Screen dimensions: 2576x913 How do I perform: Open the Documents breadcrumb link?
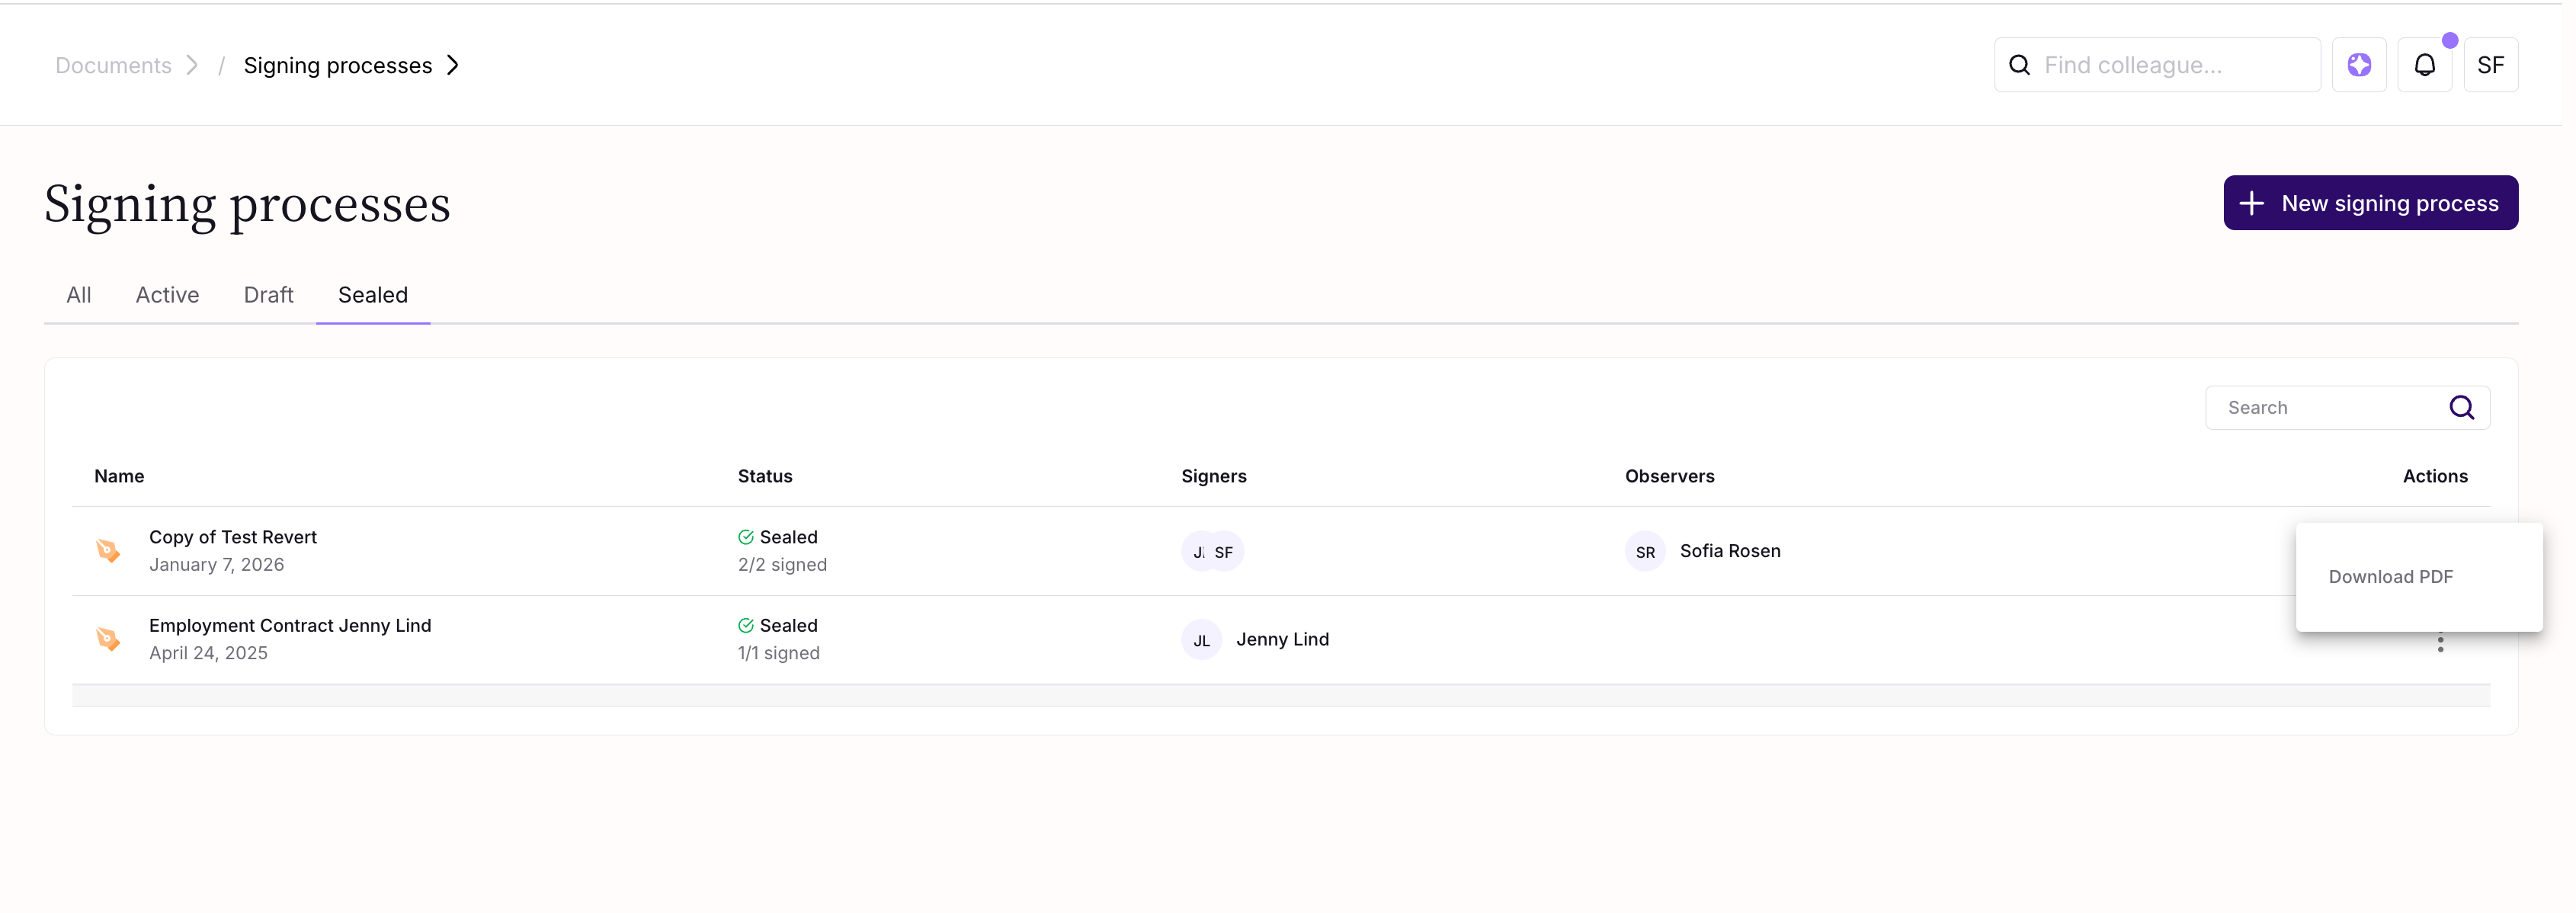(x=113, y=65)
